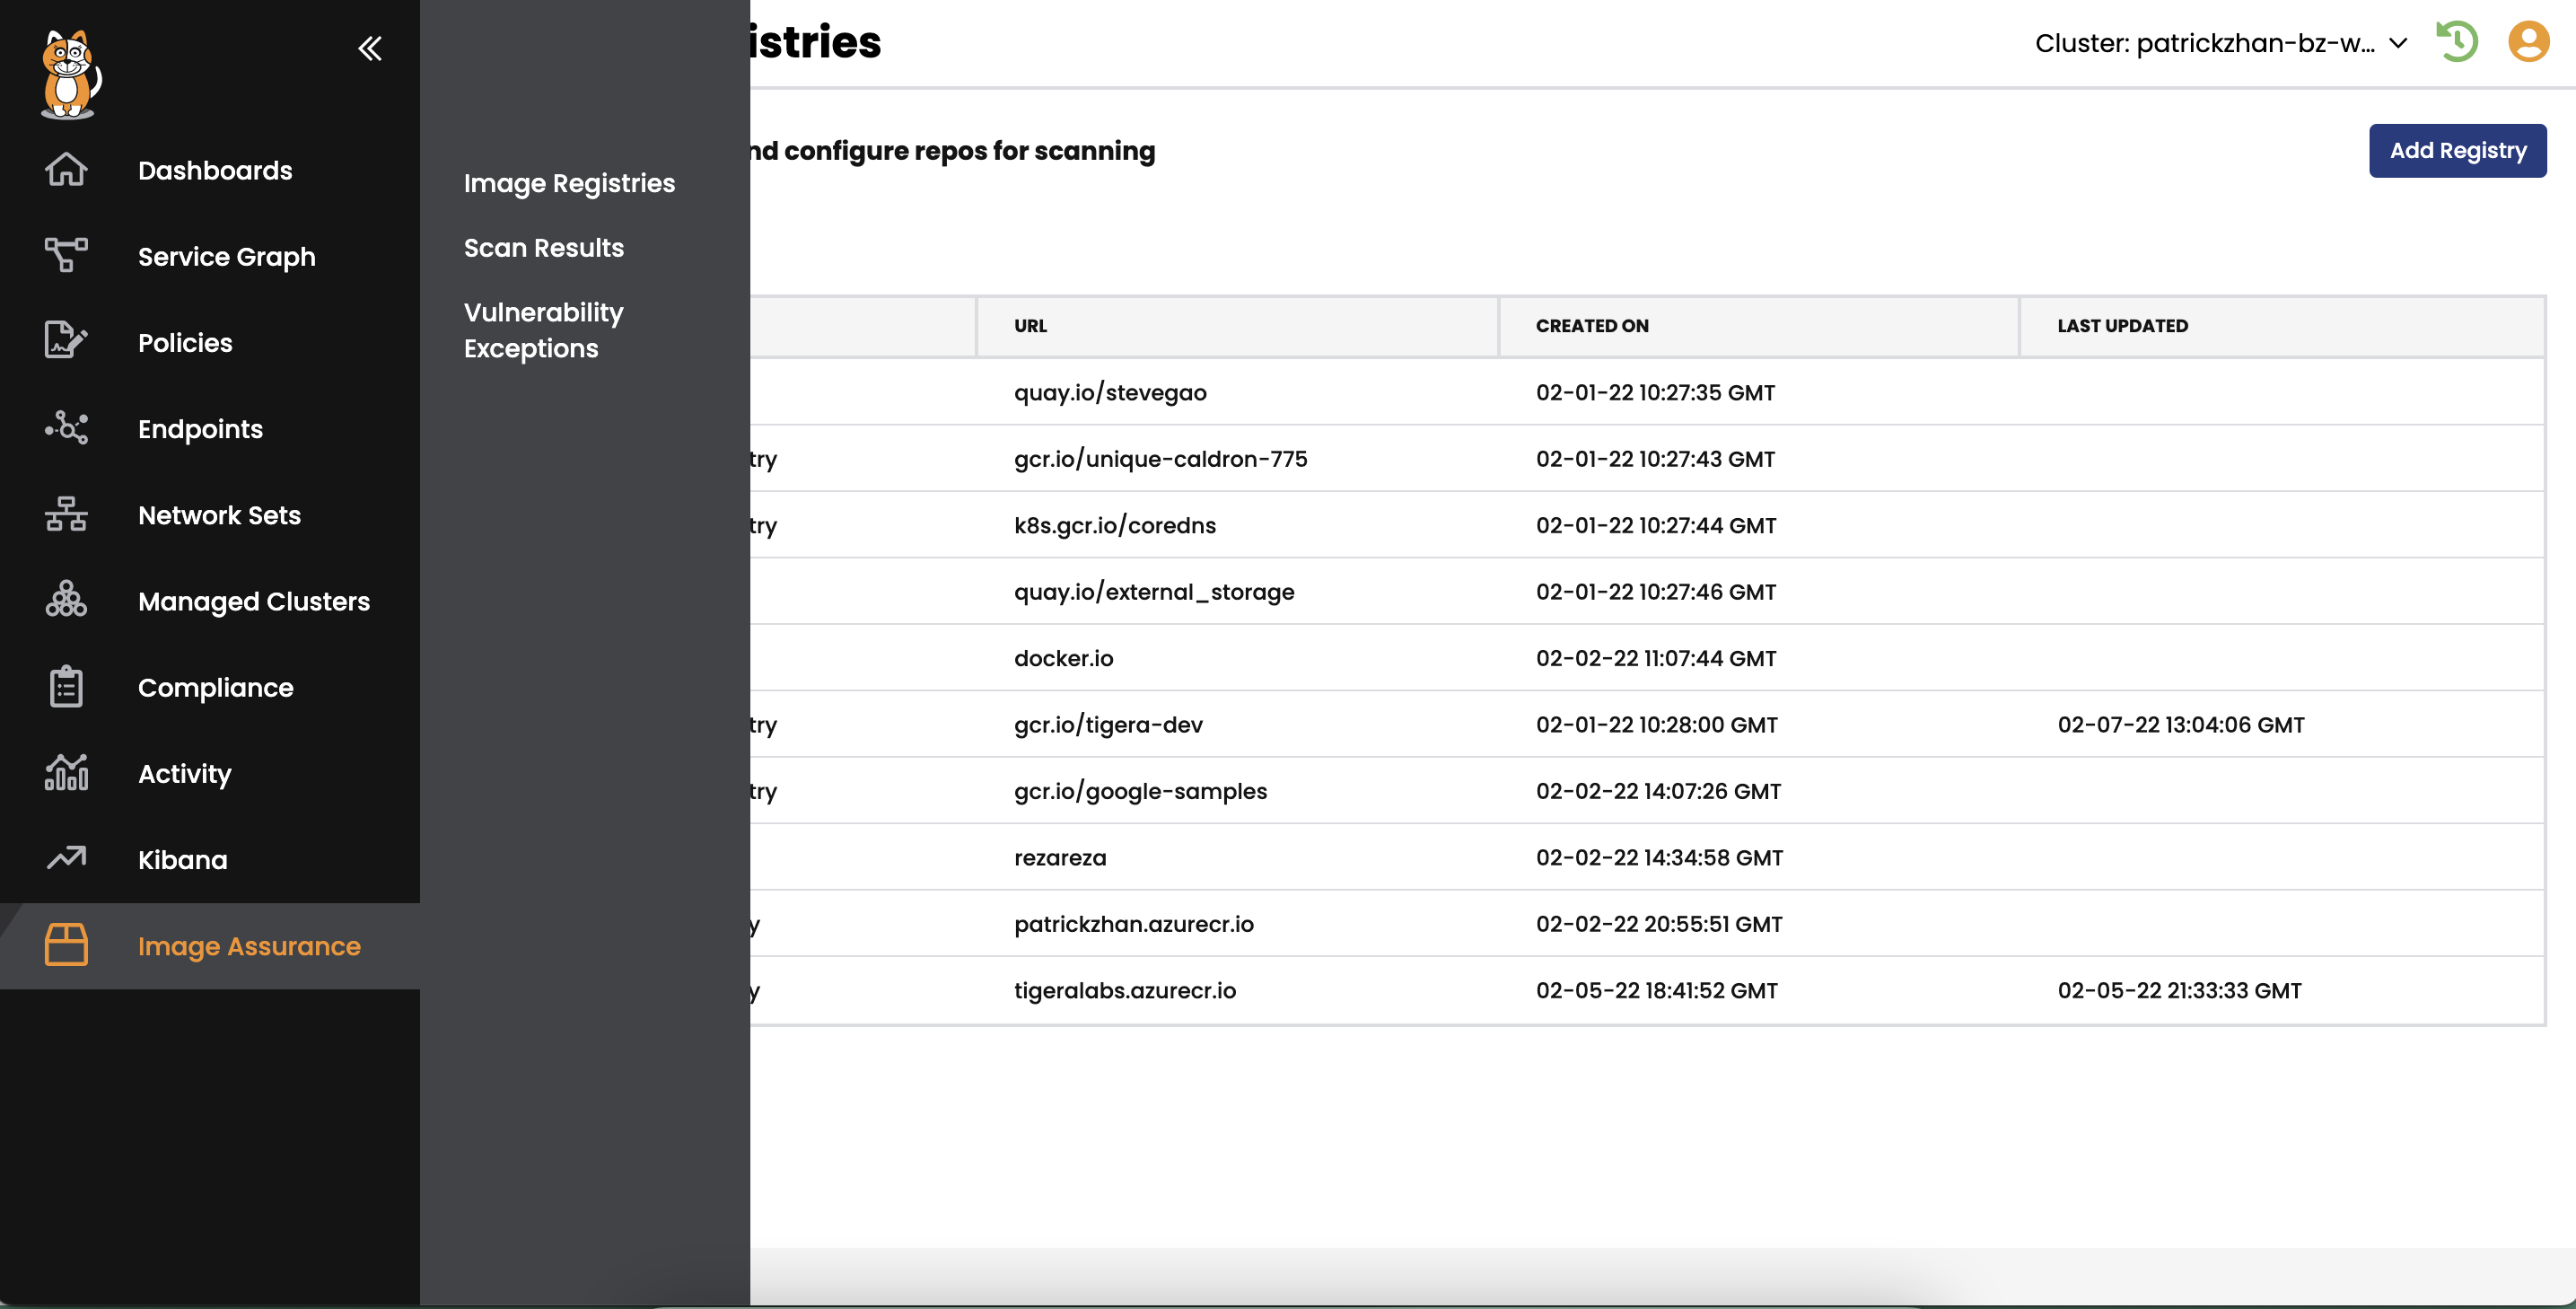Click the Policies document icon
The image size is (2576, 1309).
coord(66,342)
